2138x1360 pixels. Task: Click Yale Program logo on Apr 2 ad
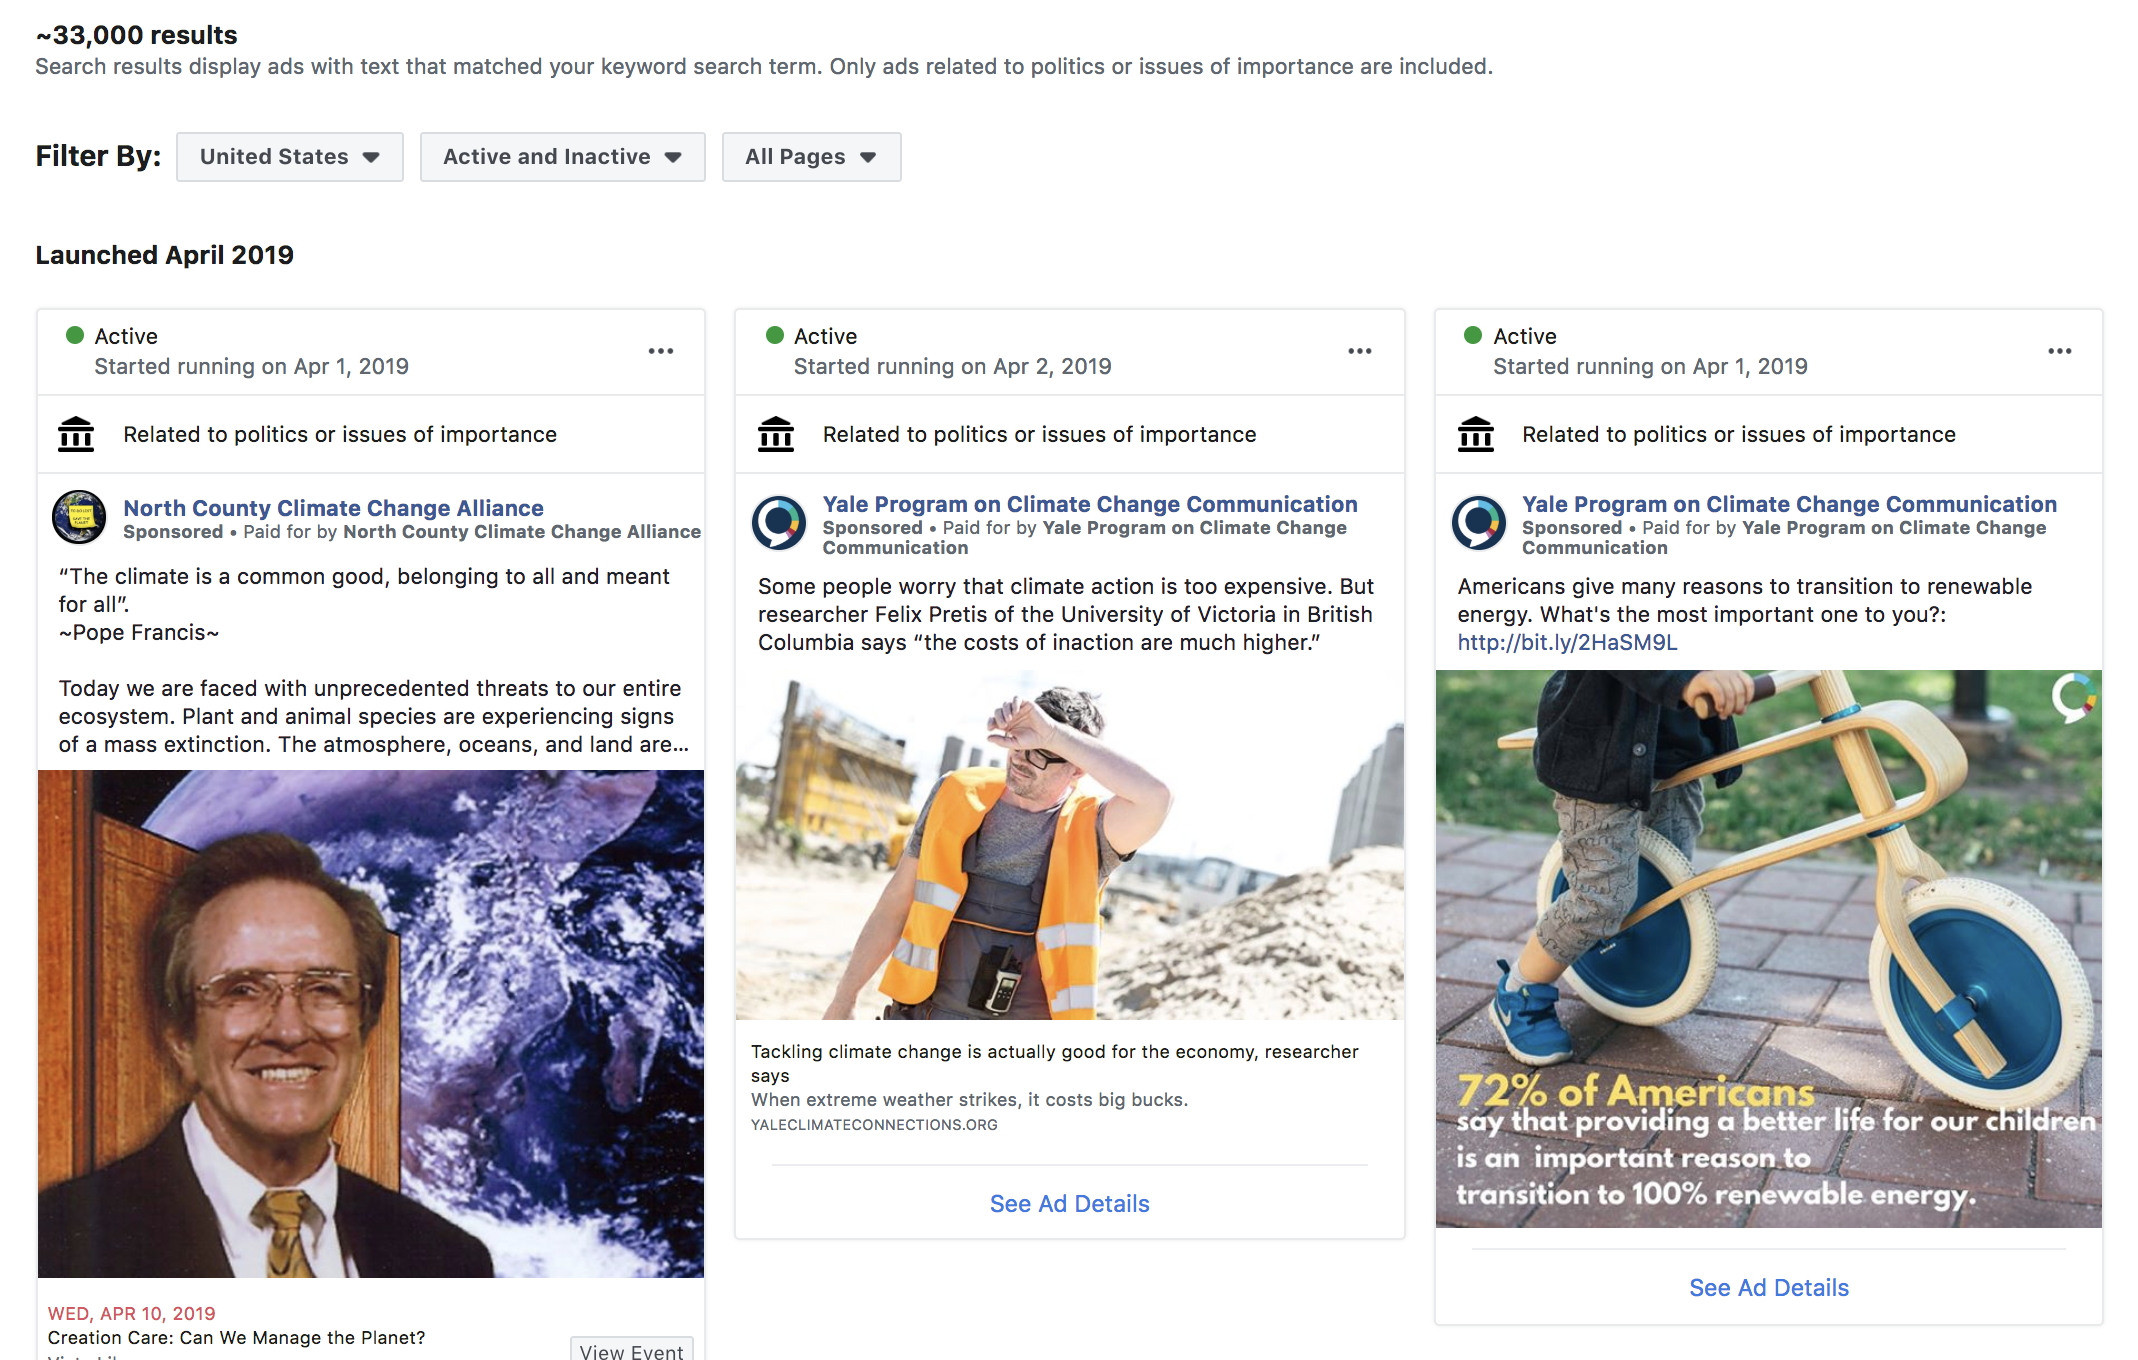point(779,522)
